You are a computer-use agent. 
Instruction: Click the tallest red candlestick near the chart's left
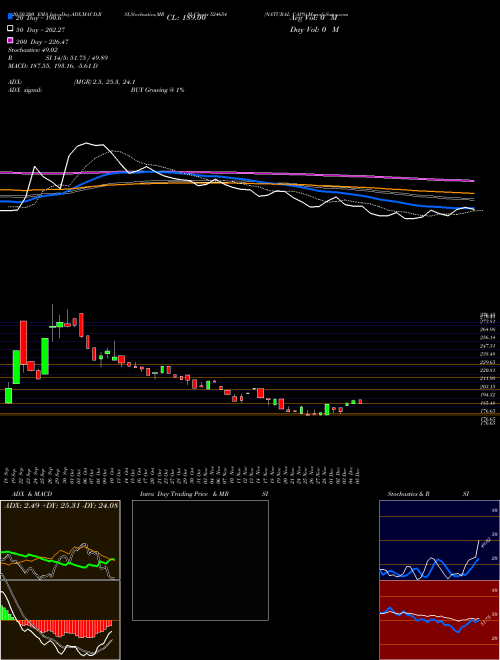point(24,343)
